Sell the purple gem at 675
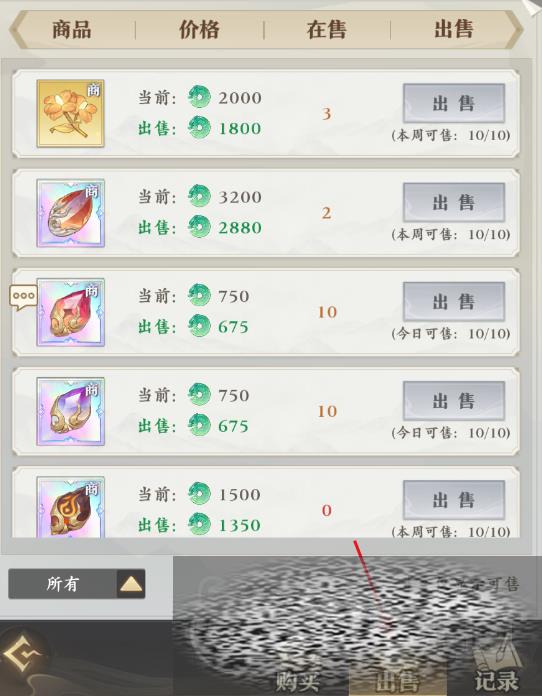Image resolution: width=542 pixels, height=696 pixels. point(454,401)
